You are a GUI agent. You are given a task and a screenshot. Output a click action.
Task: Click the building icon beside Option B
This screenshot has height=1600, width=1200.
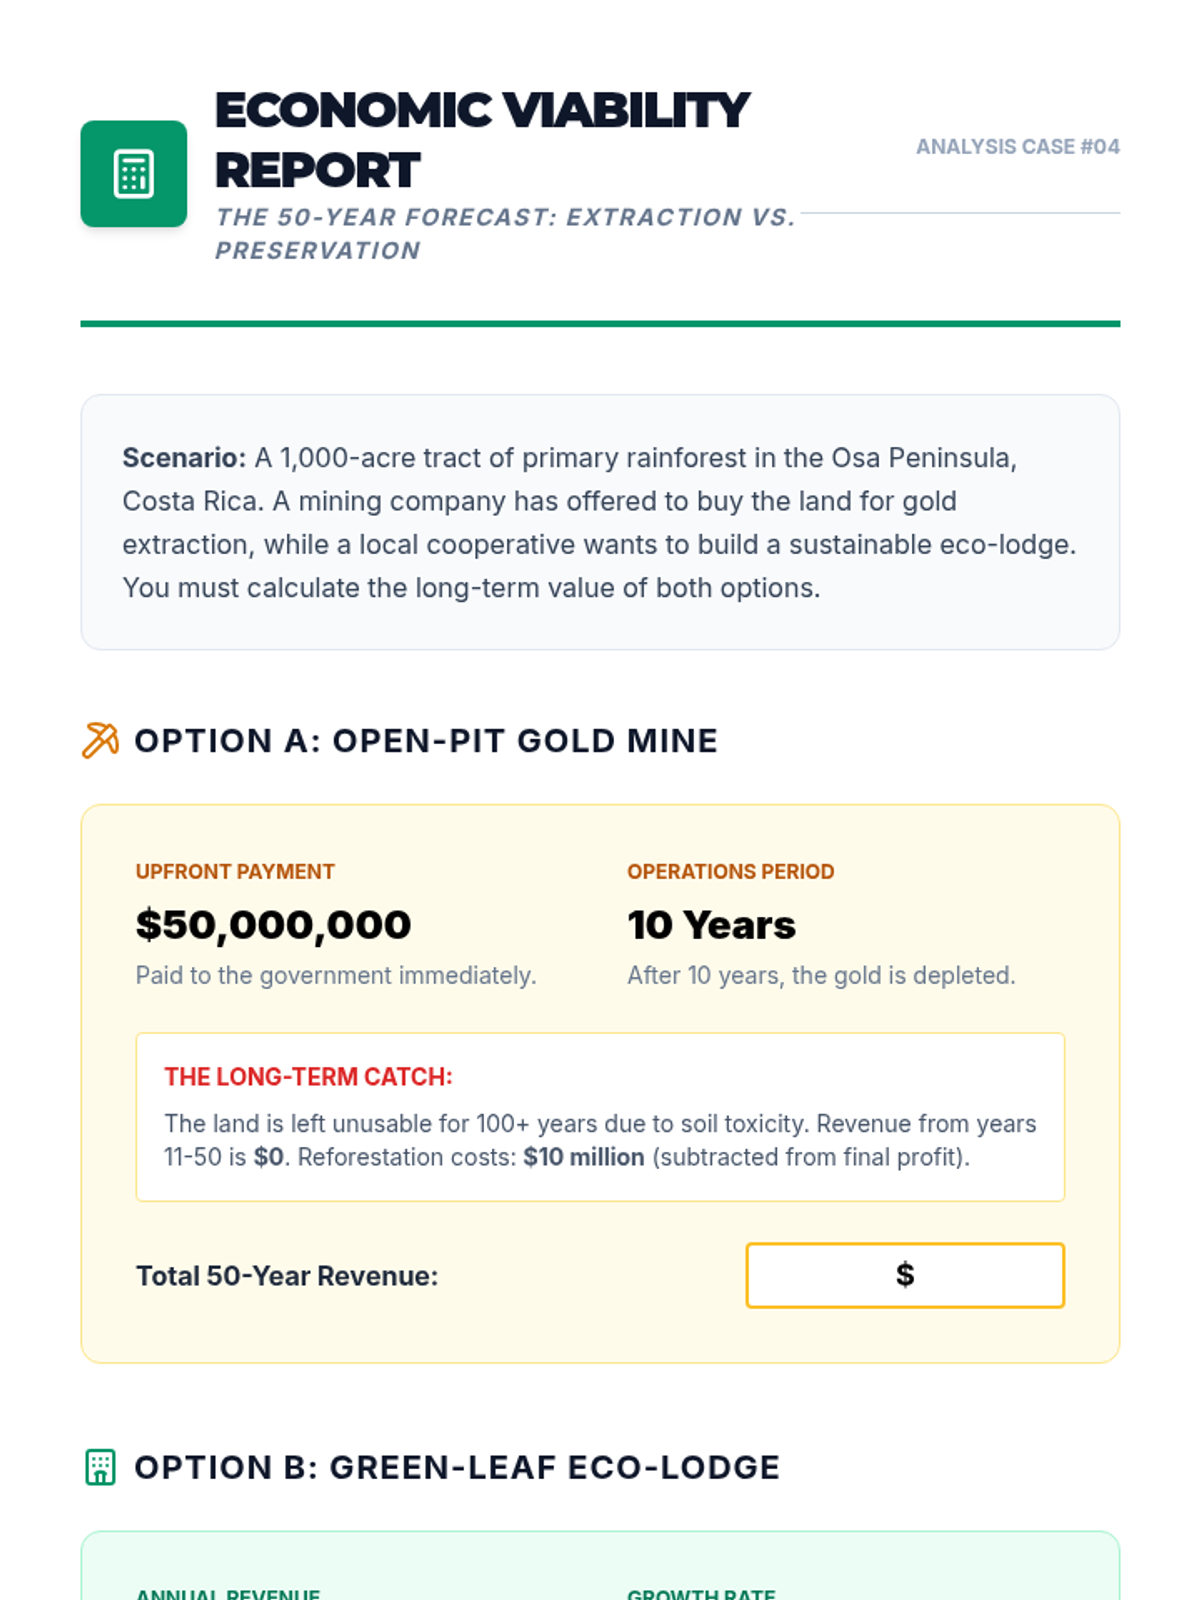[100, 1467]
